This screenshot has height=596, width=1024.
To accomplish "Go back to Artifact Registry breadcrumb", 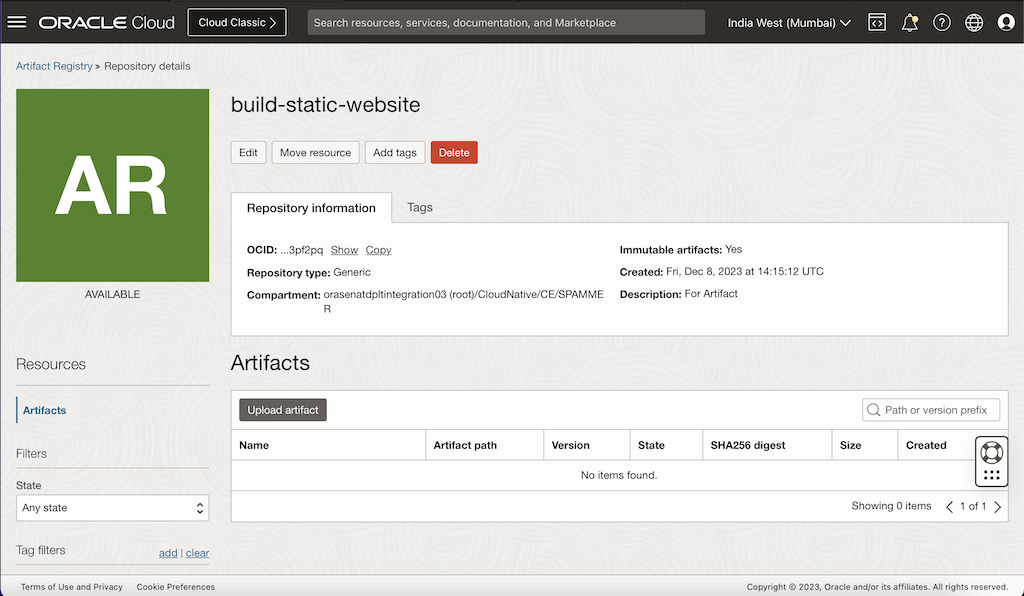I will 54,66.
